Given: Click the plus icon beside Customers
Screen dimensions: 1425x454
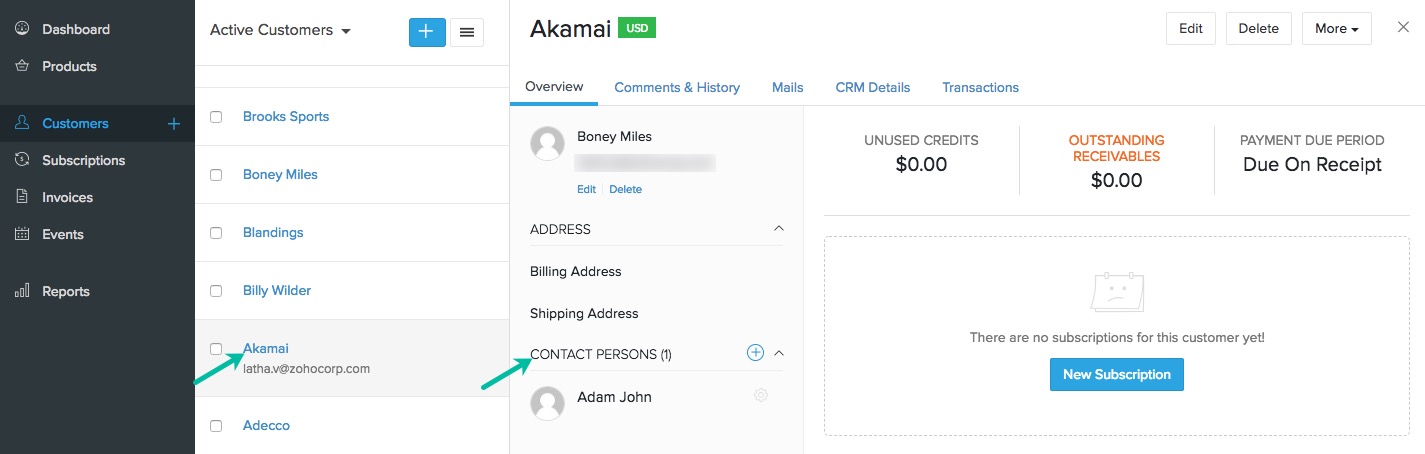Looking at the screenshot, I should click(x=174, y=124).
